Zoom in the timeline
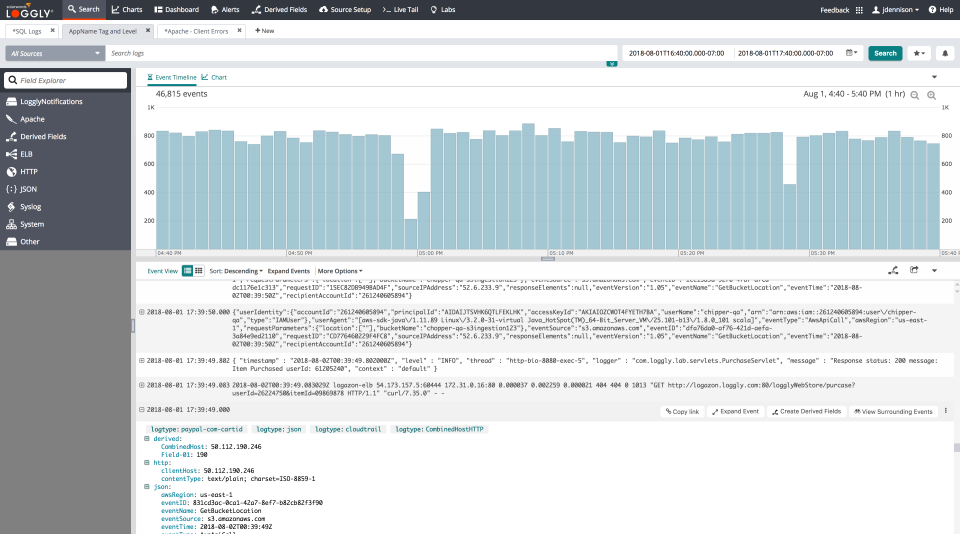 tap(931, 95)
